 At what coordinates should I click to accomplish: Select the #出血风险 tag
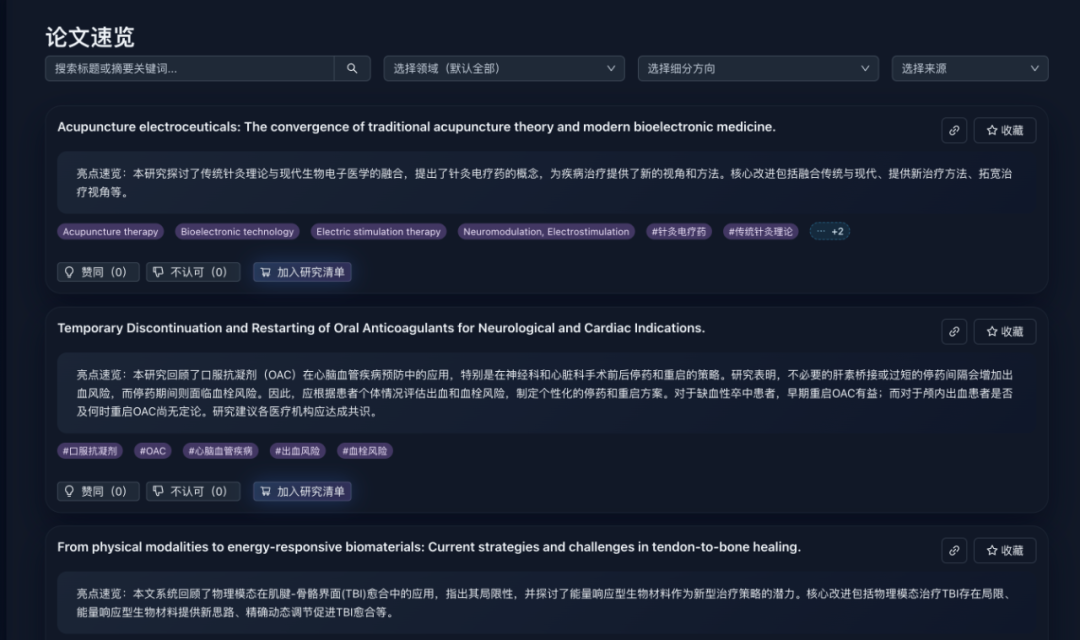point(298,451)
